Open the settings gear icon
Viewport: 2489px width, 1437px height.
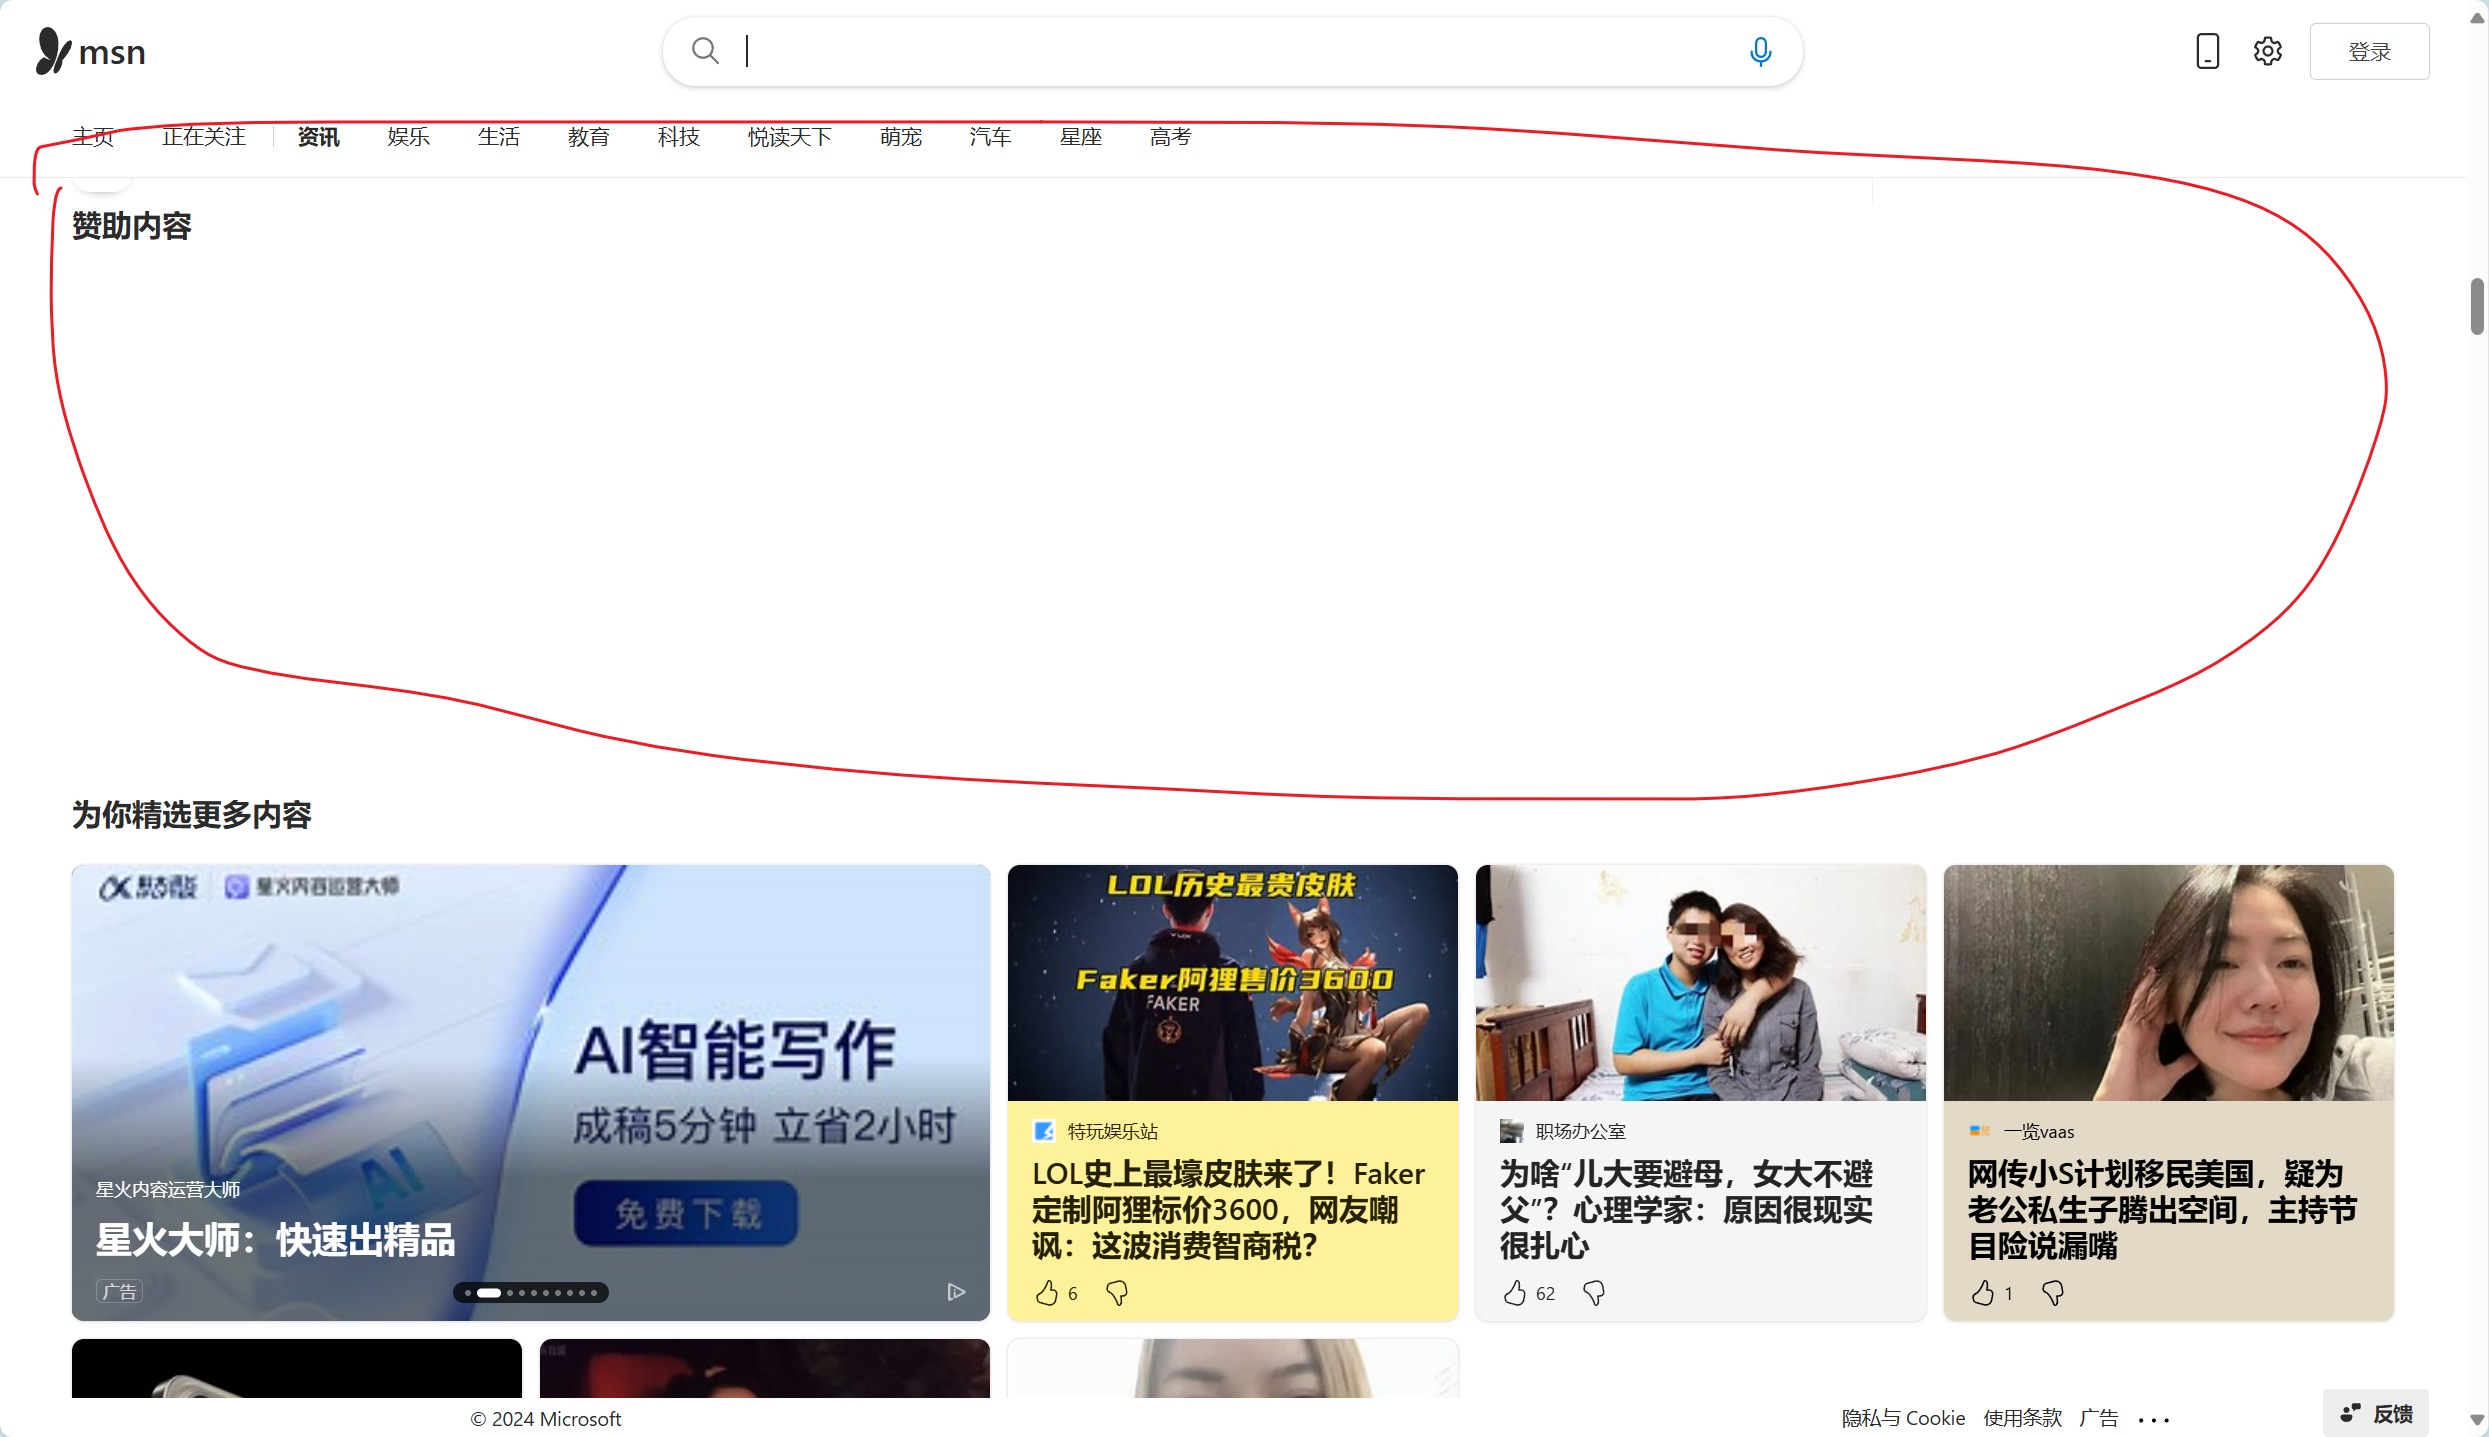tap(2267, 51)
